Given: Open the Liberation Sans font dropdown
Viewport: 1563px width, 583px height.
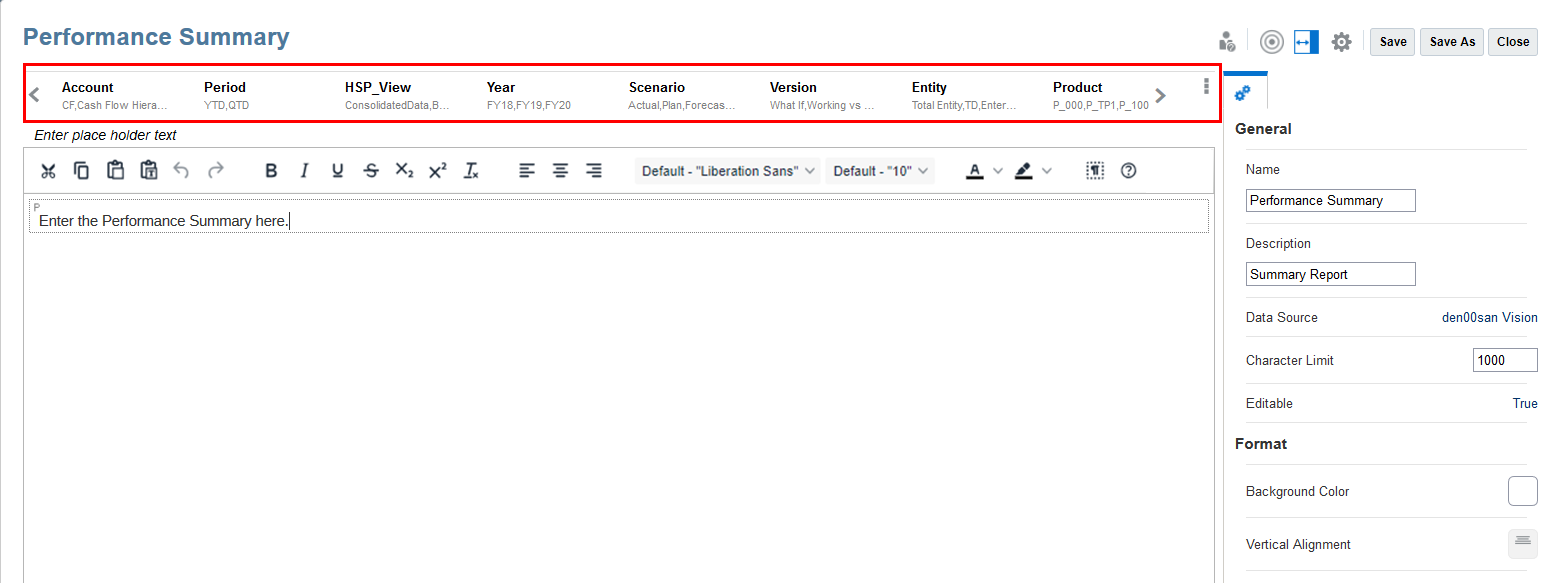Looking at the screenshot, I should [x=728, y=171].
